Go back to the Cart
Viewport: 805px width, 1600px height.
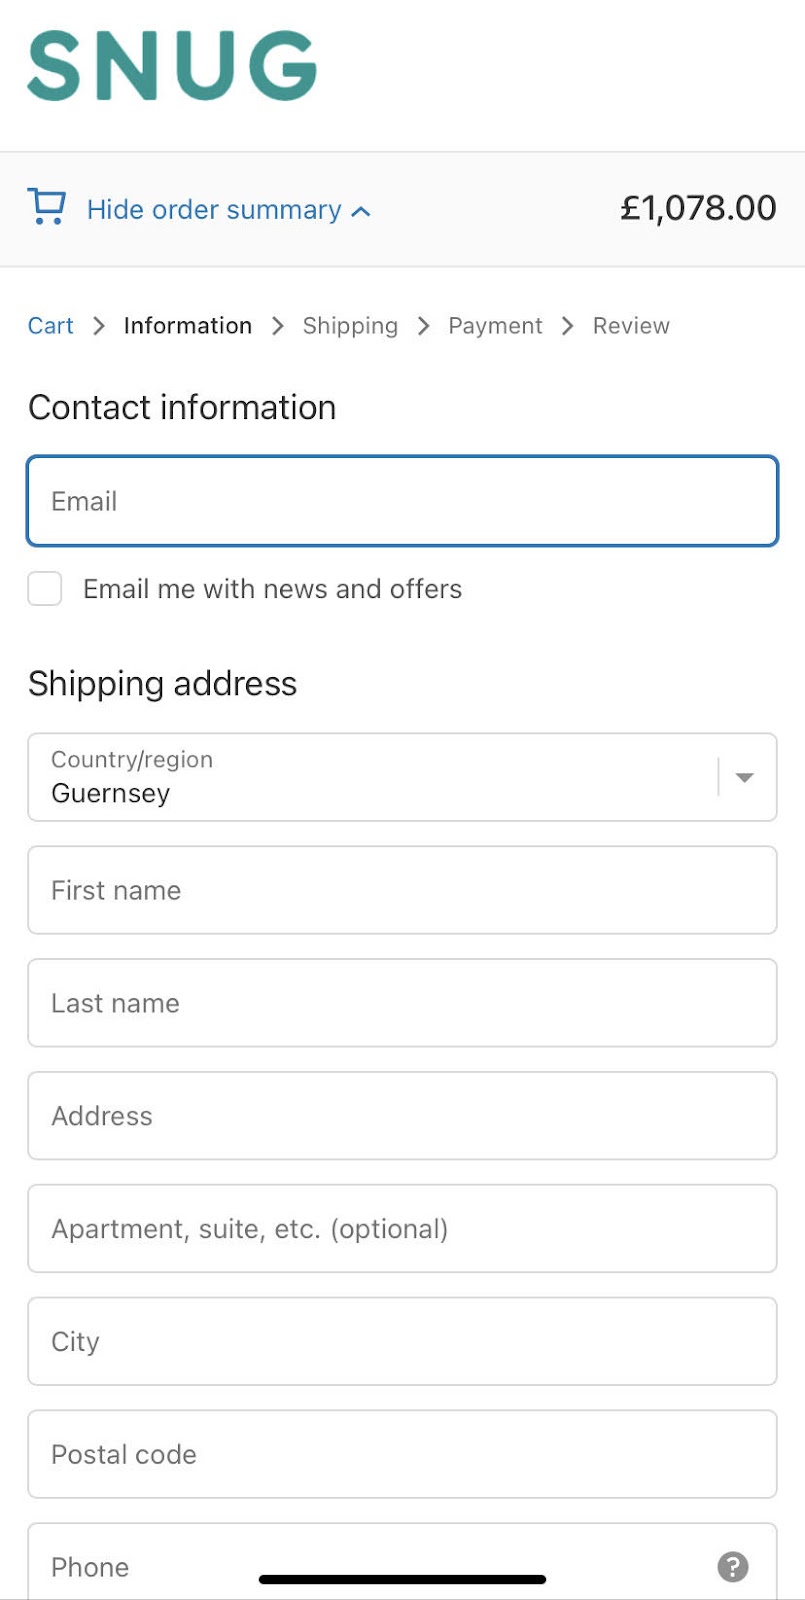coord(51,325)
